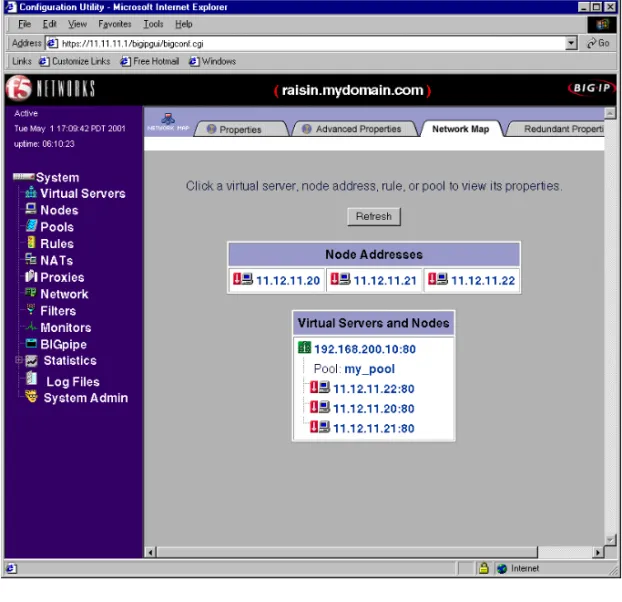Screen dimensions: 622x602
Task: Click the page icon in address bar
Action: 52,43
